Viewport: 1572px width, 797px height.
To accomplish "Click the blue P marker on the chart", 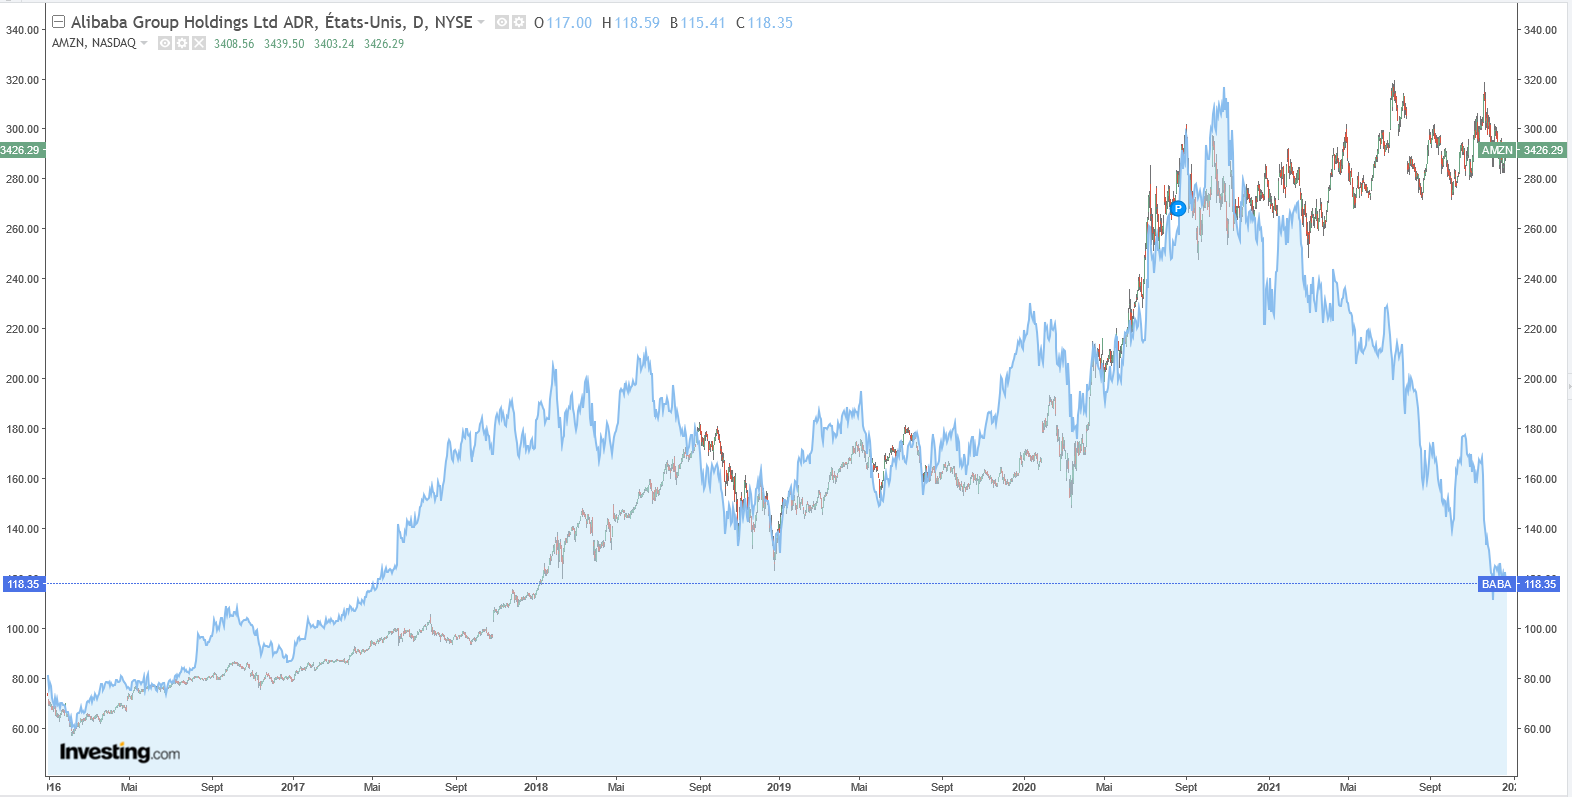I will click(1178, 208).
